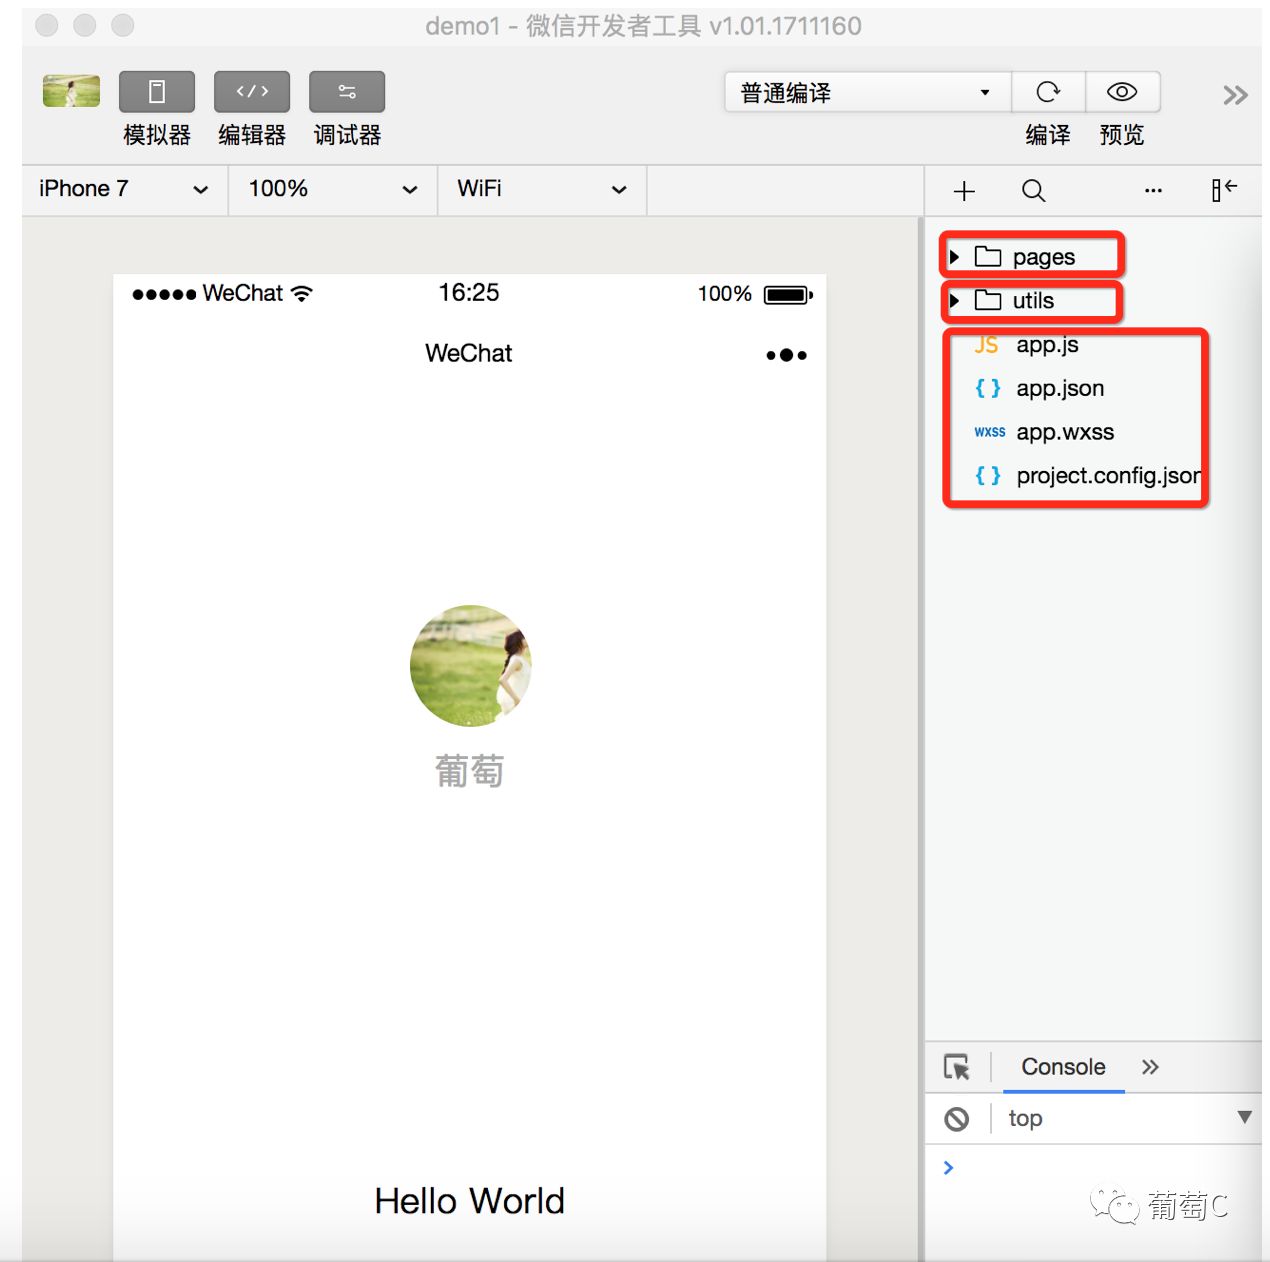
Task: Open the project.config.json file
Action: tap(1108, 476)
